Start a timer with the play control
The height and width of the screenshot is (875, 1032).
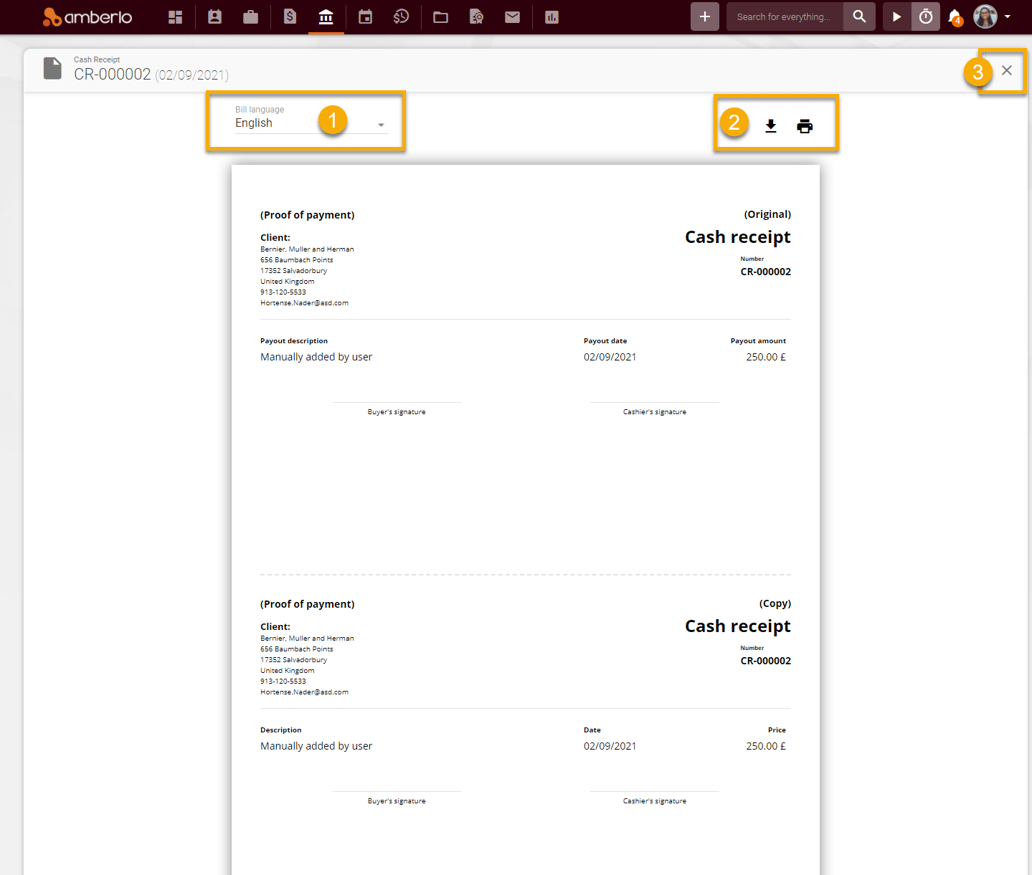coord(895,17)
